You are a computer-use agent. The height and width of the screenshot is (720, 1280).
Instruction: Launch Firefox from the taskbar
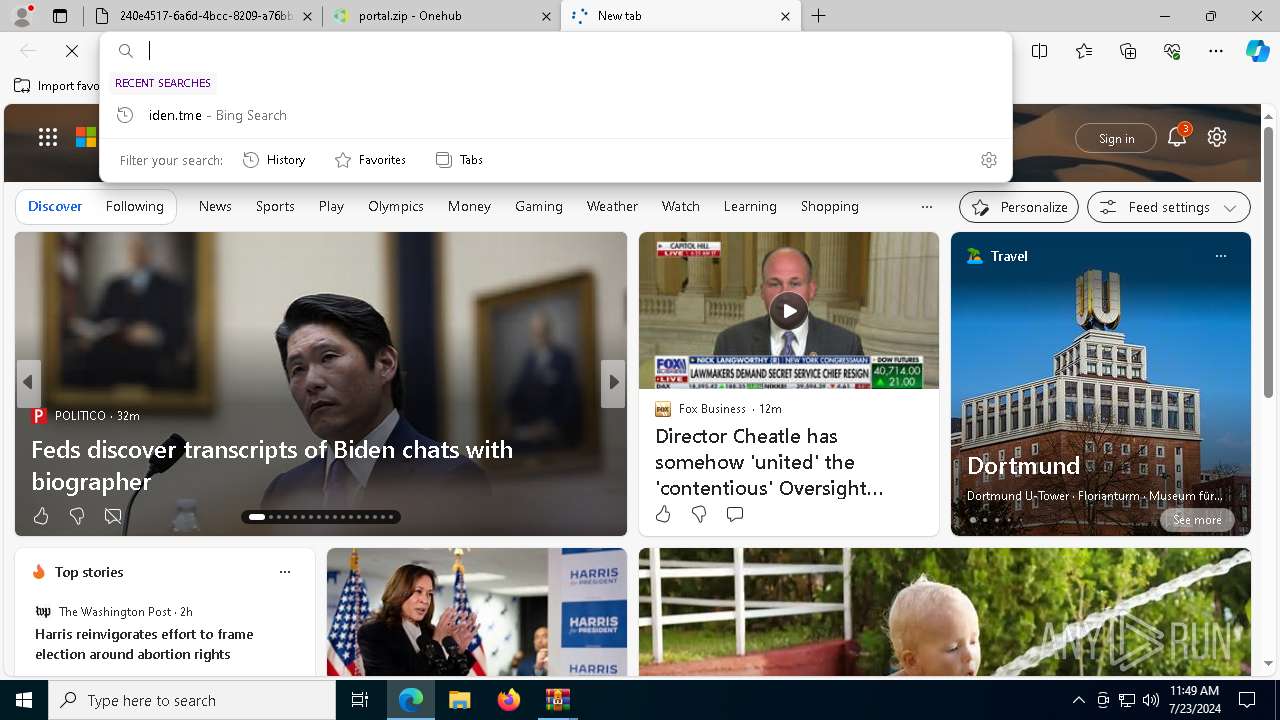click(508, 700)
